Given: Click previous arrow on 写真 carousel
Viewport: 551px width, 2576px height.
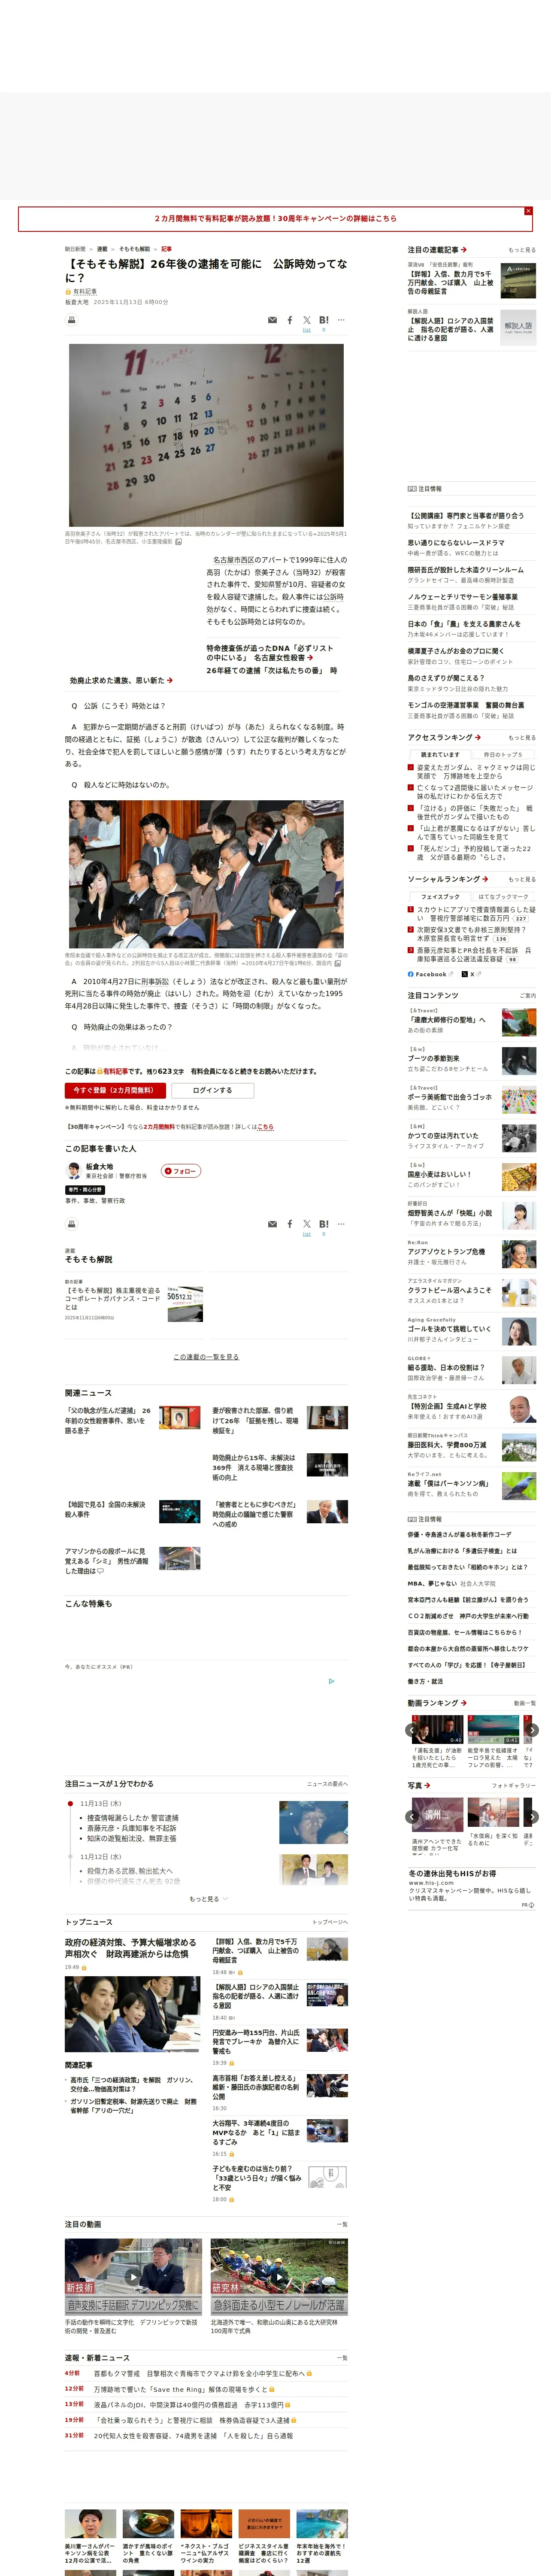Looking at the screenshot, I should coord(411,1817).
